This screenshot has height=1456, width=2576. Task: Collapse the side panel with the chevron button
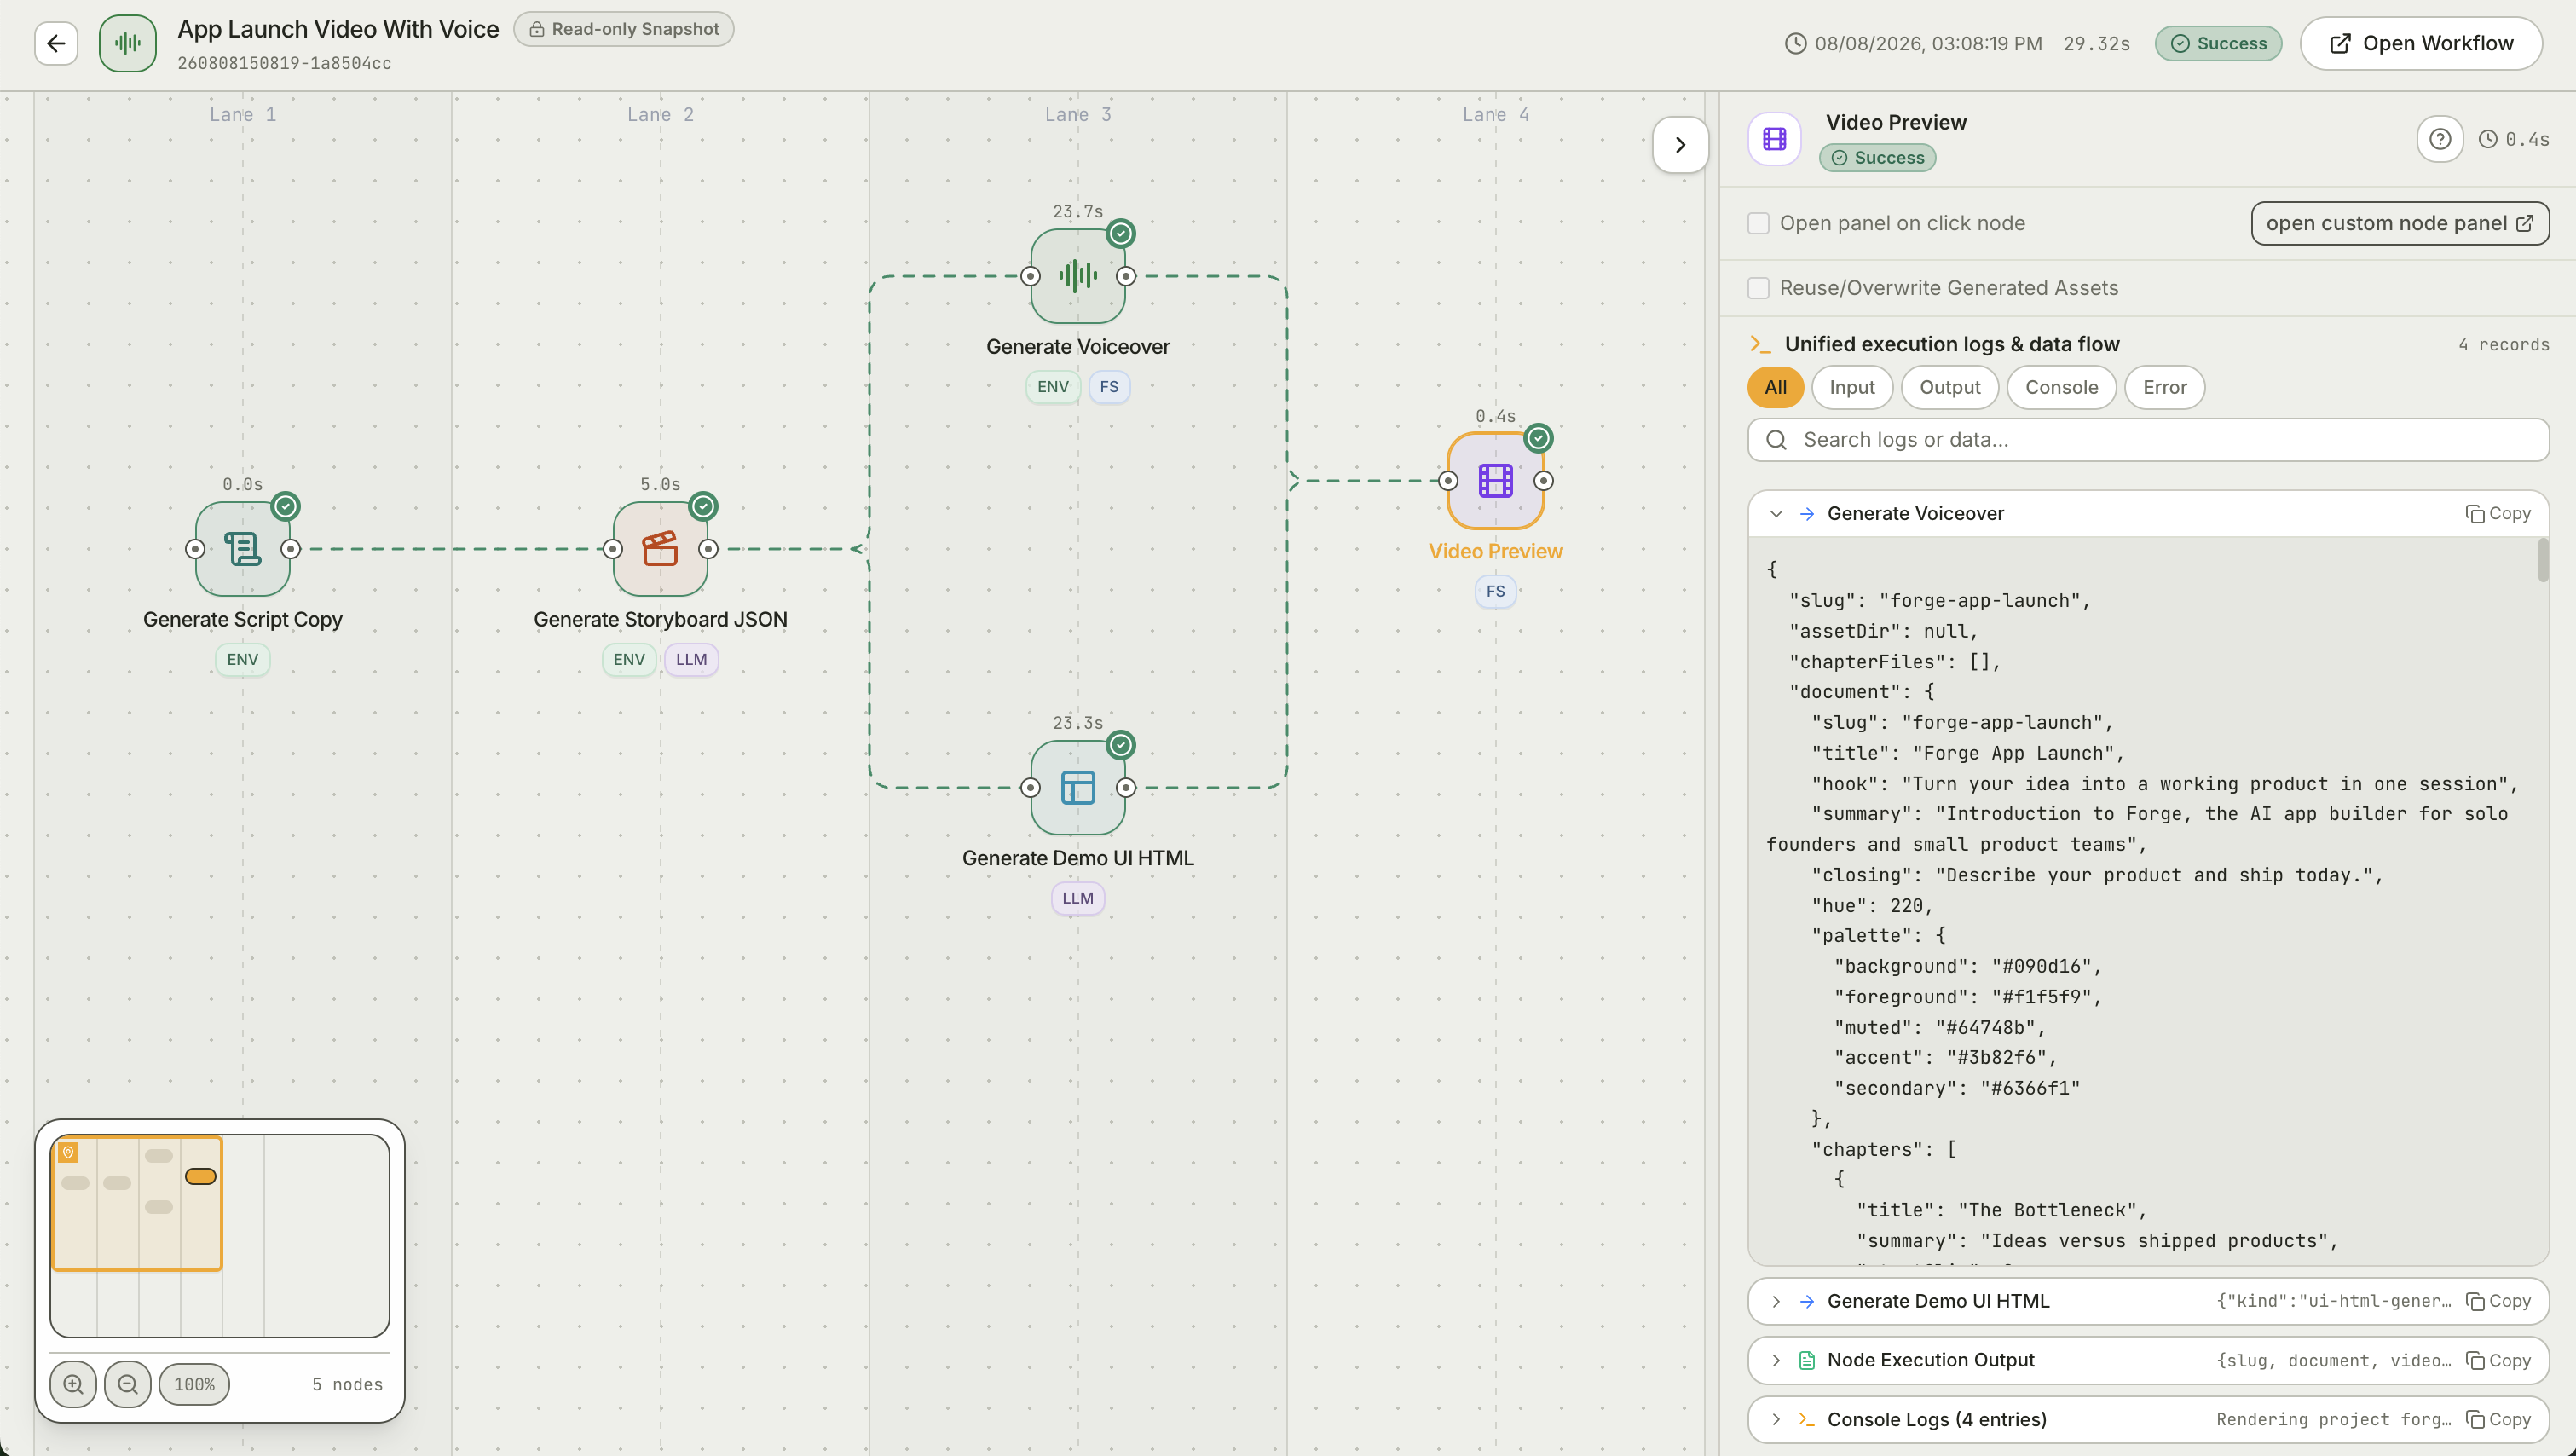click(x=1680, y=145)
